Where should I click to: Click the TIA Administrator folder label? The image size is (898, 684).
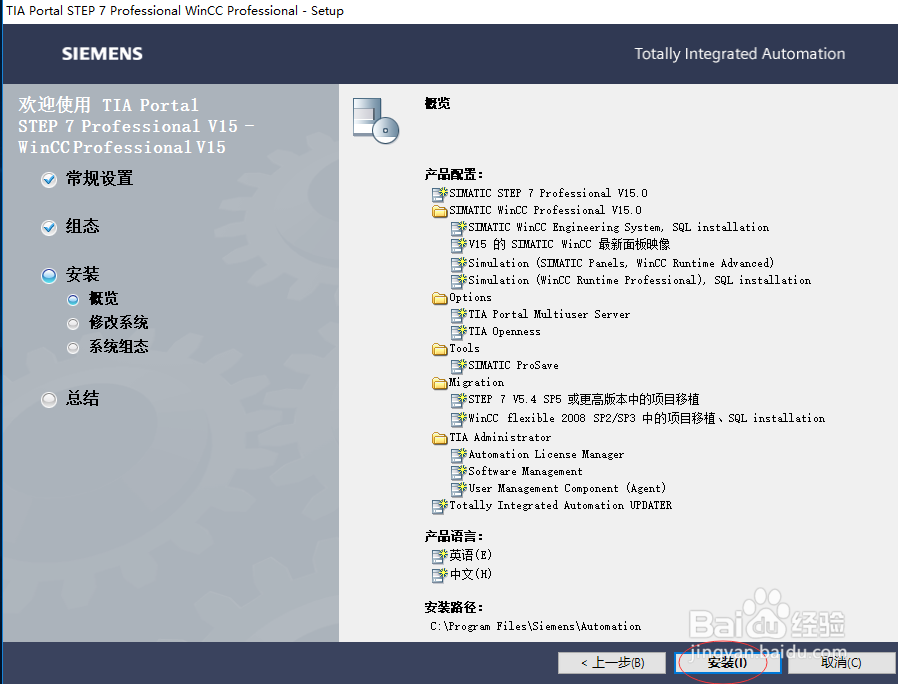tap(500, 438)
